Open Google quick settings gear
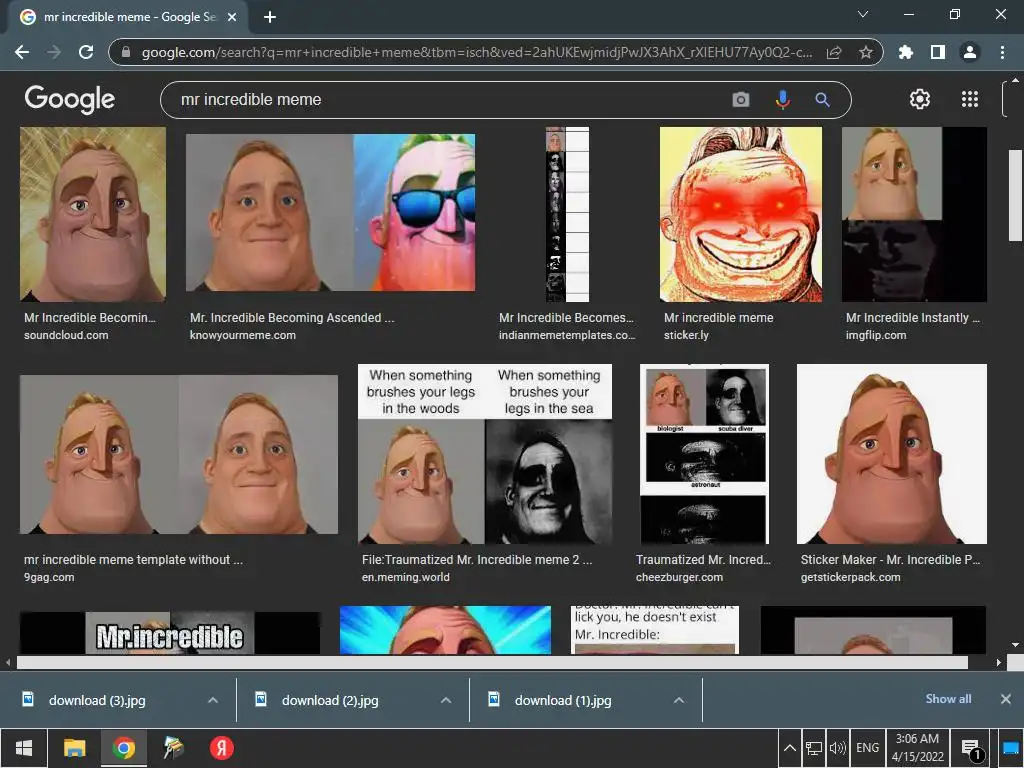This screenshot has width=1024, height=768. click(x=920, y=99)
